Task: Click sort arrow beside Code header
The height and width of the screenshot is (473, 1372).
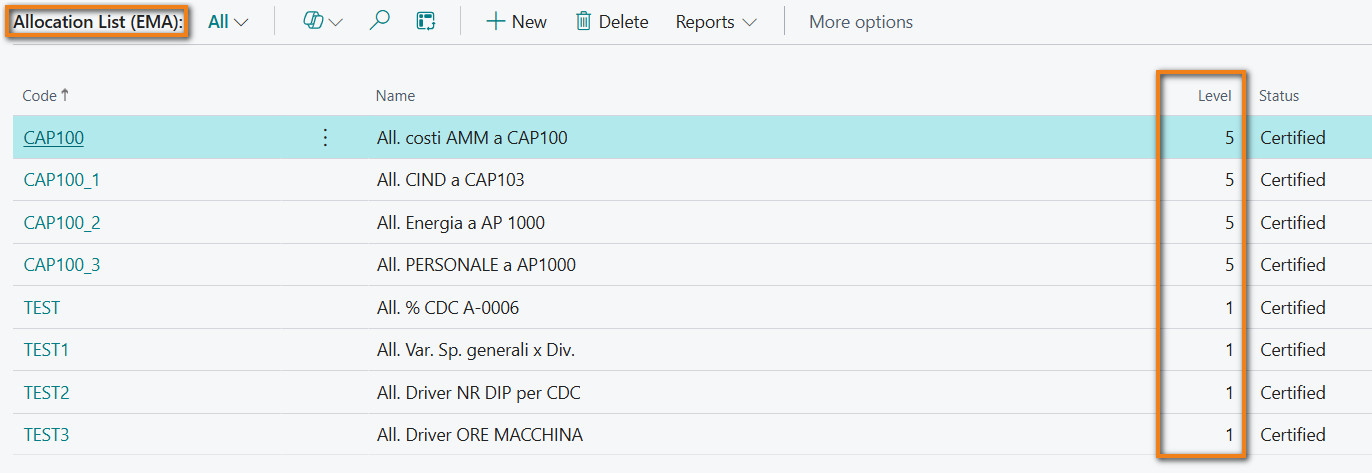Action: click(x=66, y=95)
